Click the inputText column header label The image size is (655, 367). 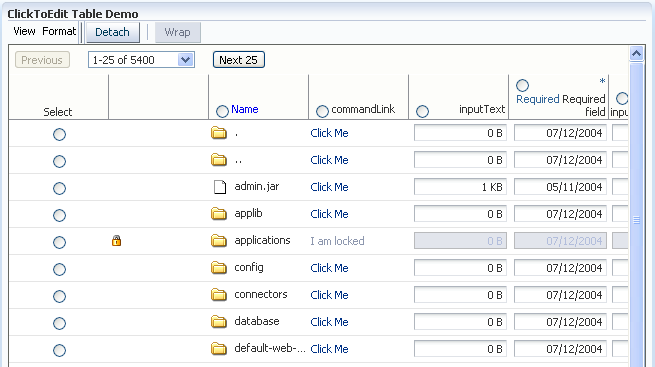pyautogui.click(x=482, y=109)
